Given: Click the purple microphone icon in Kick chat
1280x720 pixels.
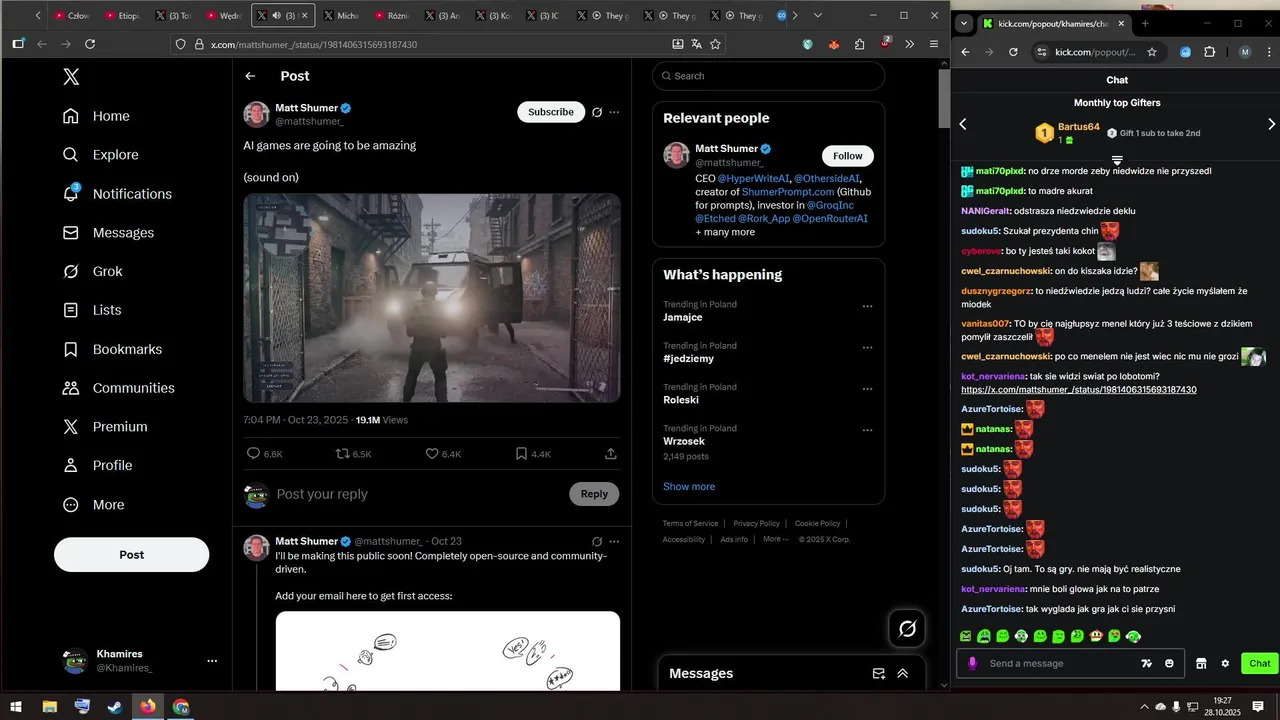Looking at the screenshot, I should (x=972, y=663).
